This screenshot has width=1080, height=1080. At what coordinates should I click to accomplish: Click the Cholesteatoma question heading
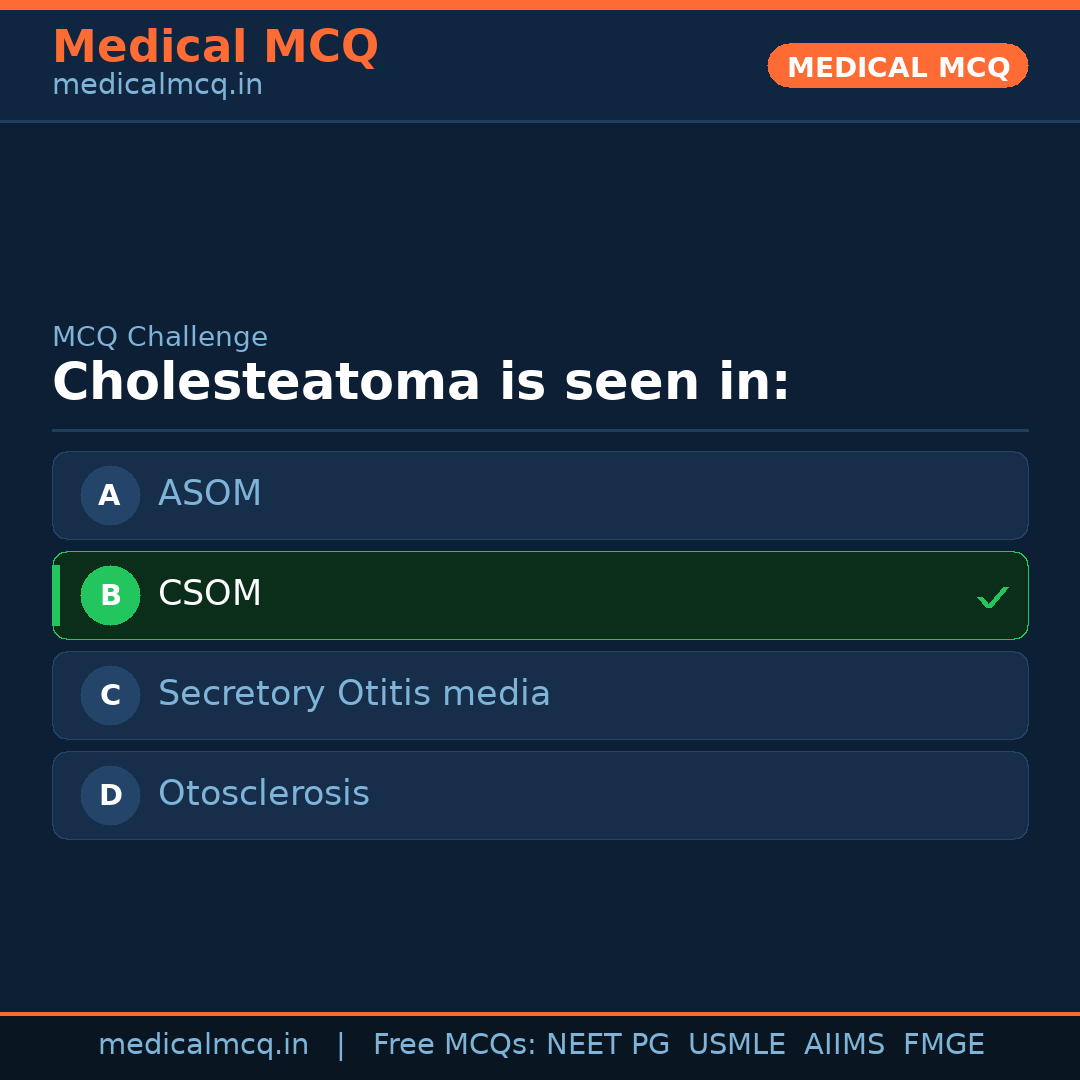pyautogui.click(x=421, y=383)
